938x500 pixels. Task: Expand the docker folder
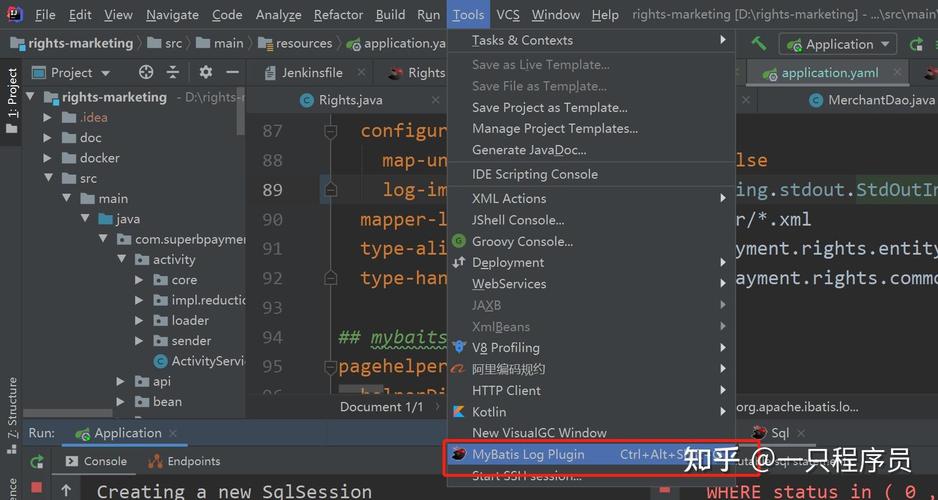[x=47, y=158]
